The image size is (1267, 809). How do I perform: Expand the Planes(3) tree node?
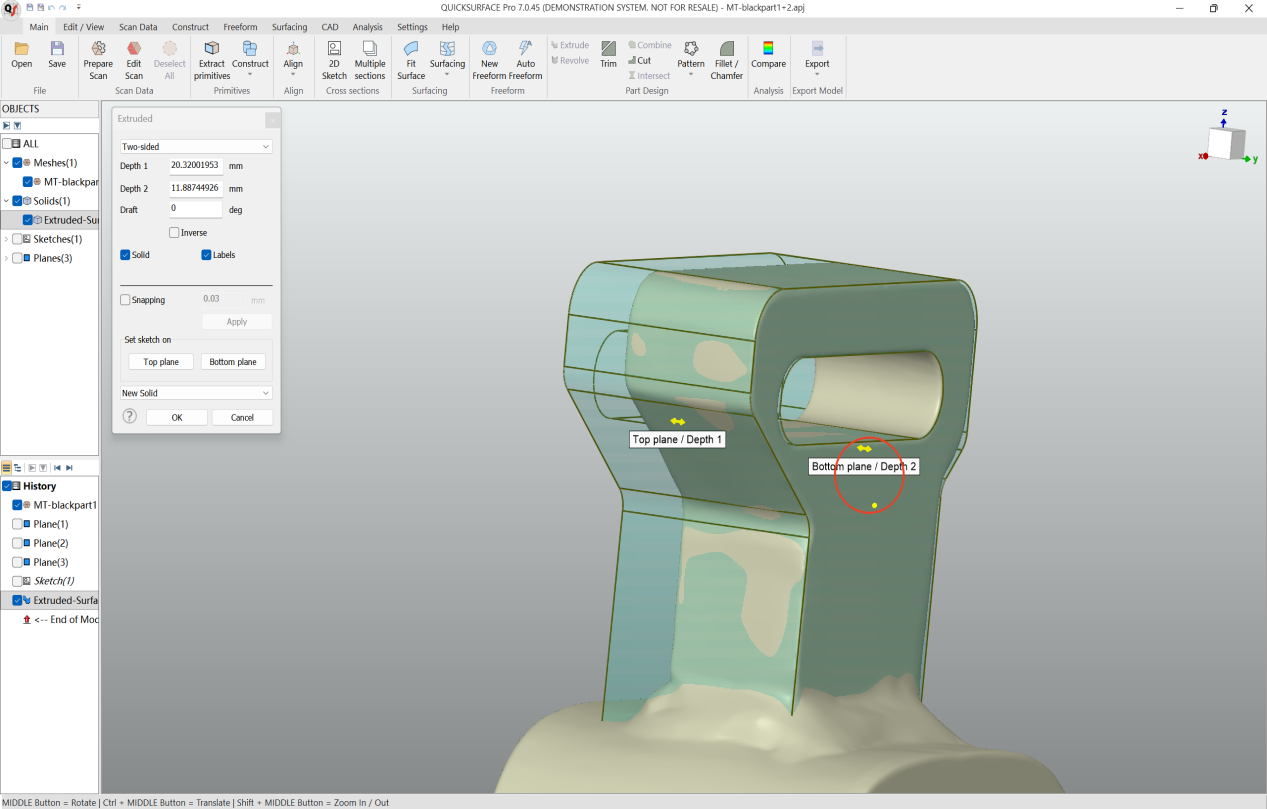click(7, 258)
